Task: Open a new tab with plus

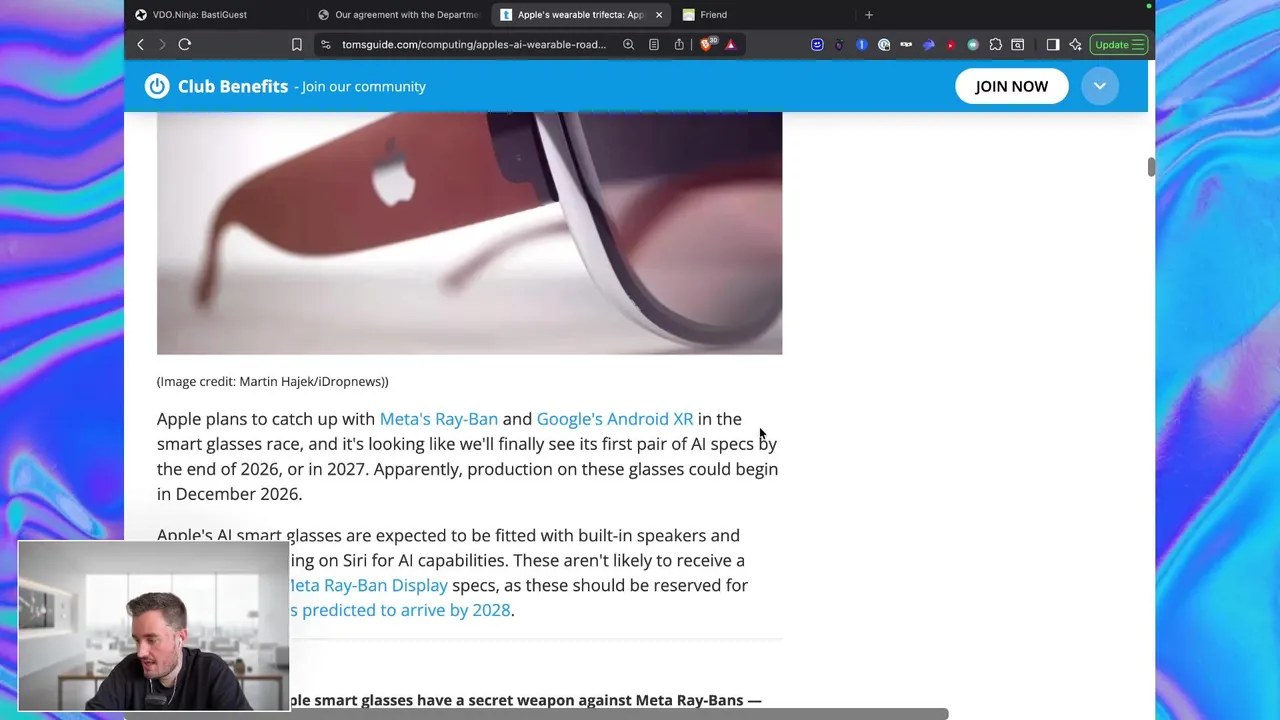Action: (x=869, y=15)
